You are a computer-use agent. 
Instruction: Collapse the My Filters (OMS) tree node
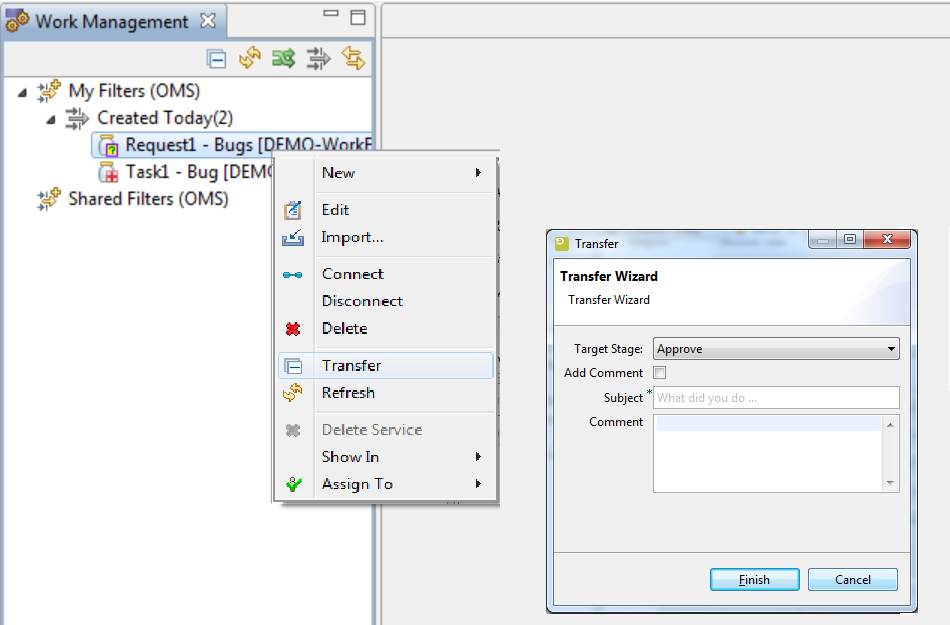pos(23,92)
